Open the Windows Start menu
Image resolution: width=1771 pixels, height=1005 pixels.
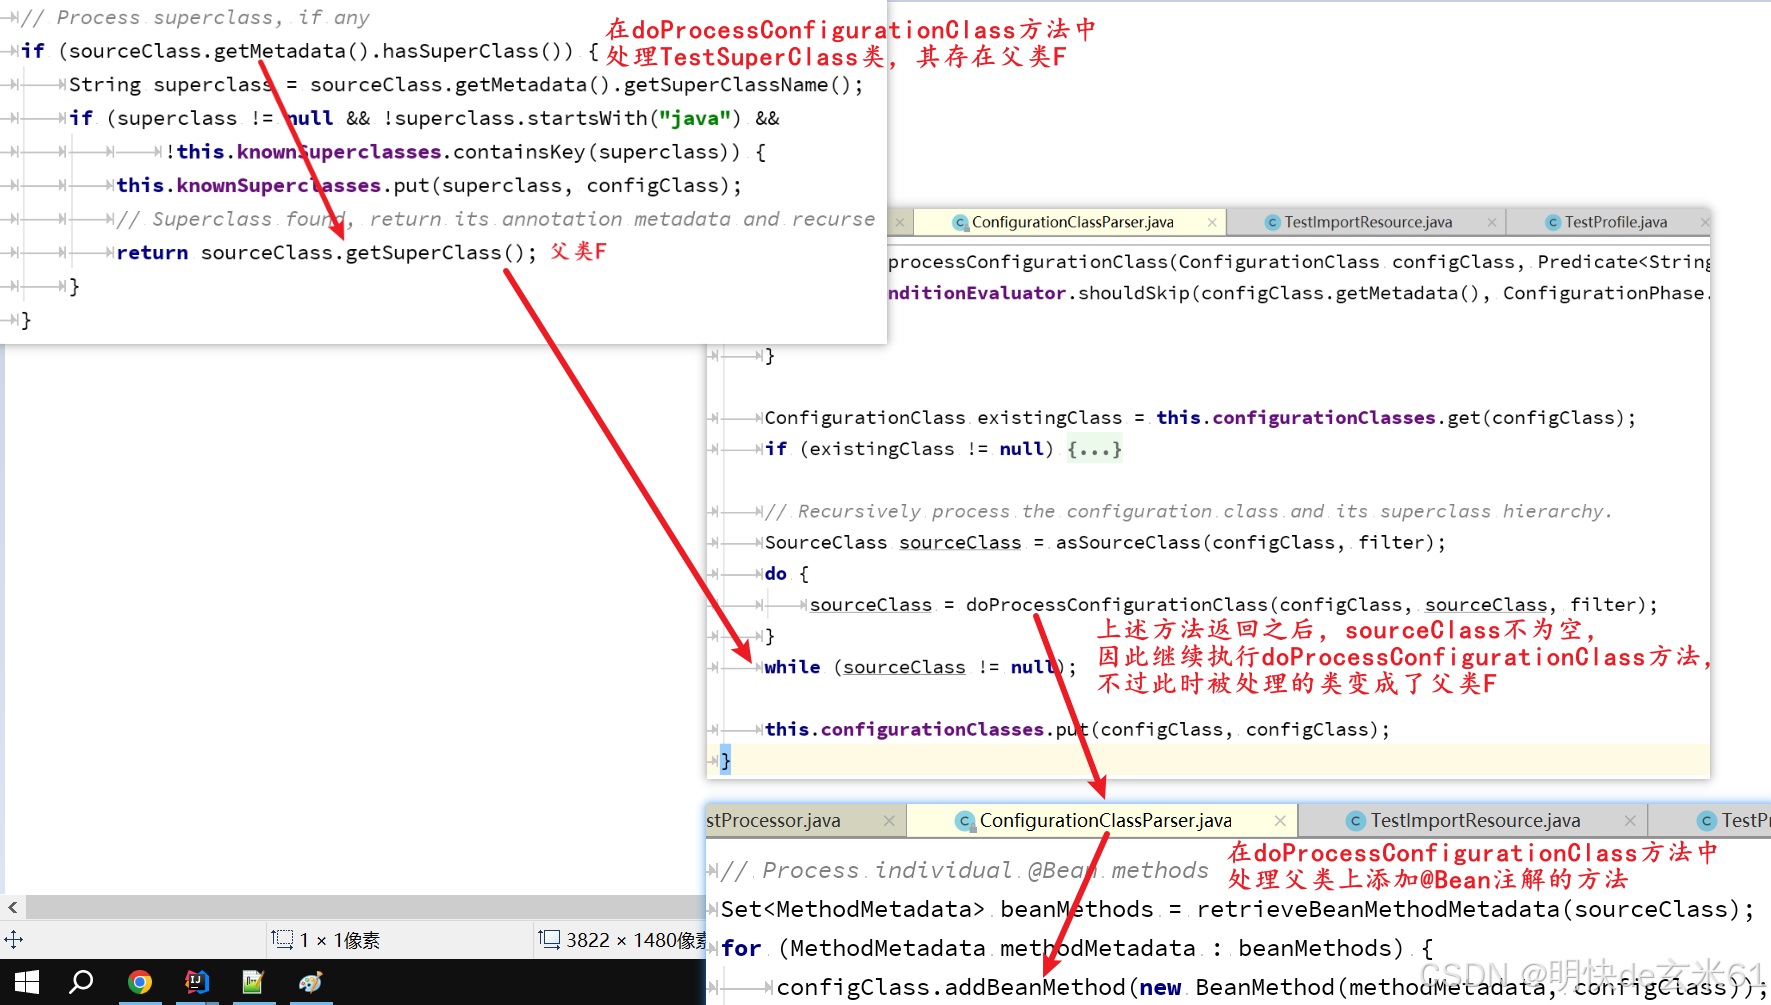[x=26, y=982]
